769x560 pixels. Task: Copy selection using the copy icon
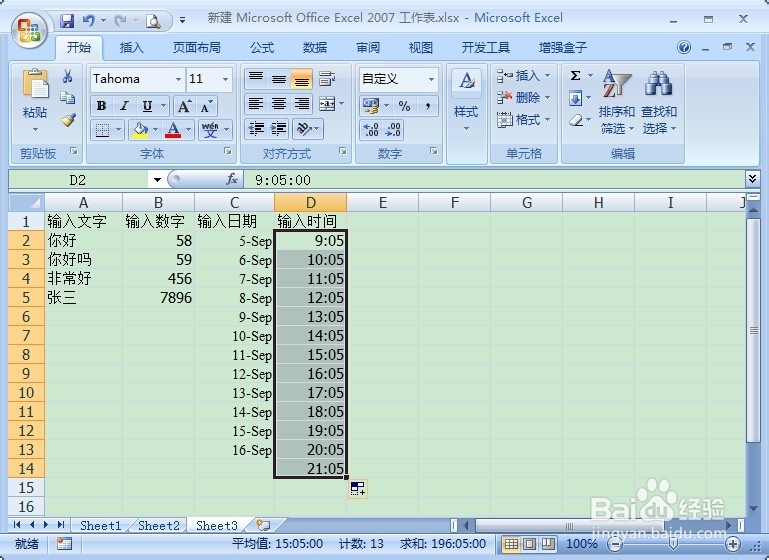click(68, 98)
